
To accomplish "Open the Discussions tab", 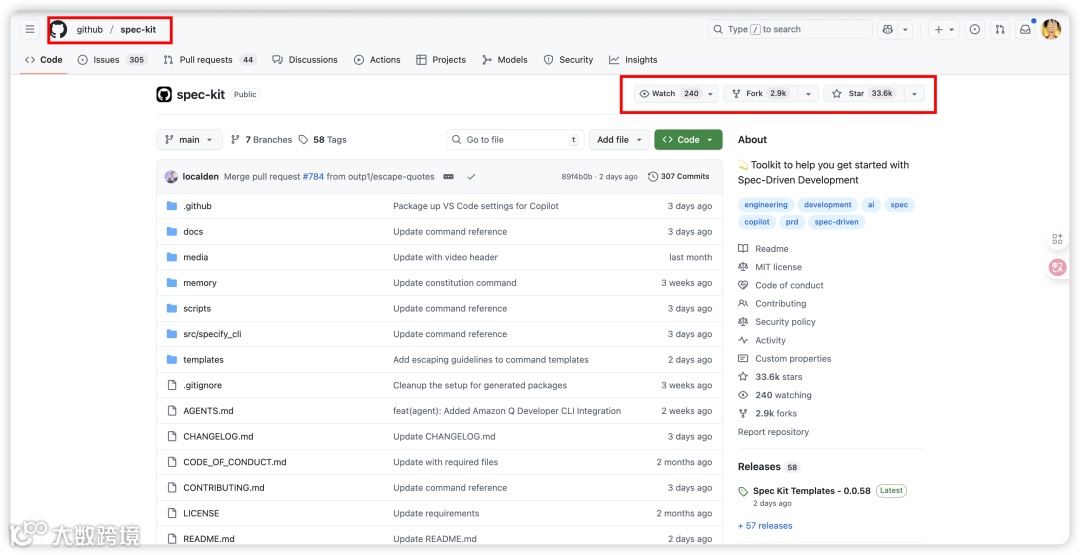I will tap(305, 60).
